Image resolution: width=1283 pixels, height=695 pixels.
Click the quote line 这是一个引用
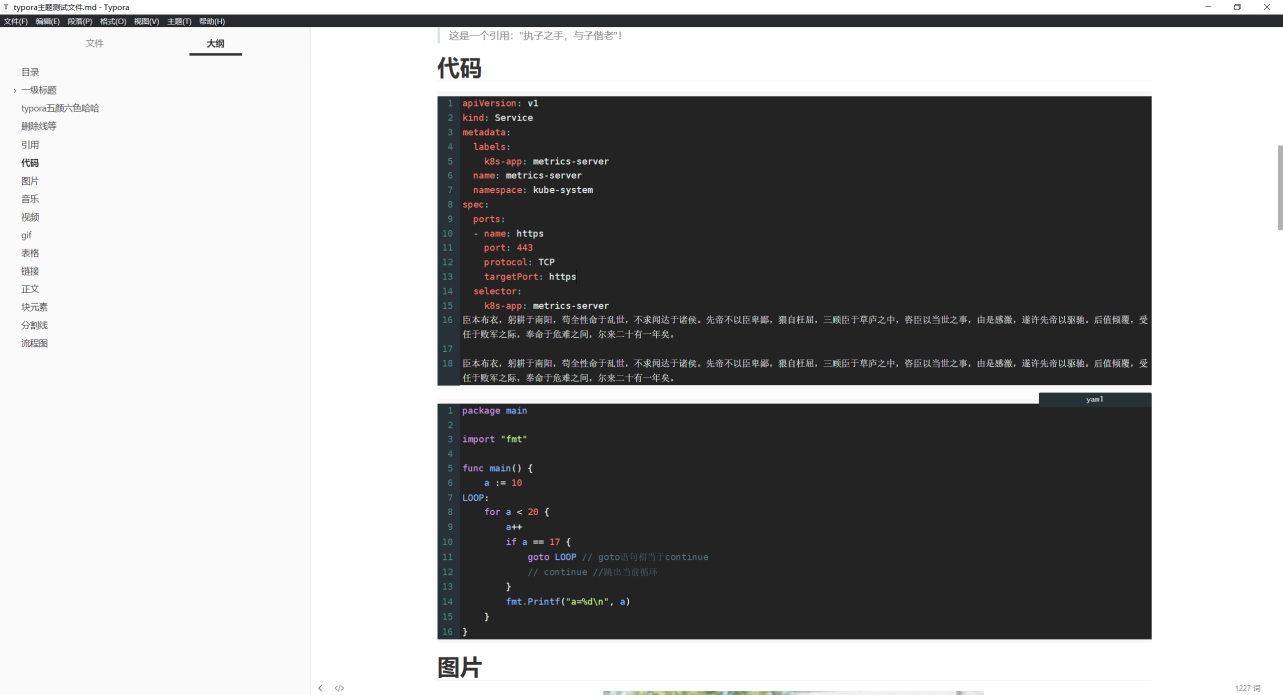[x=535, y=35]
